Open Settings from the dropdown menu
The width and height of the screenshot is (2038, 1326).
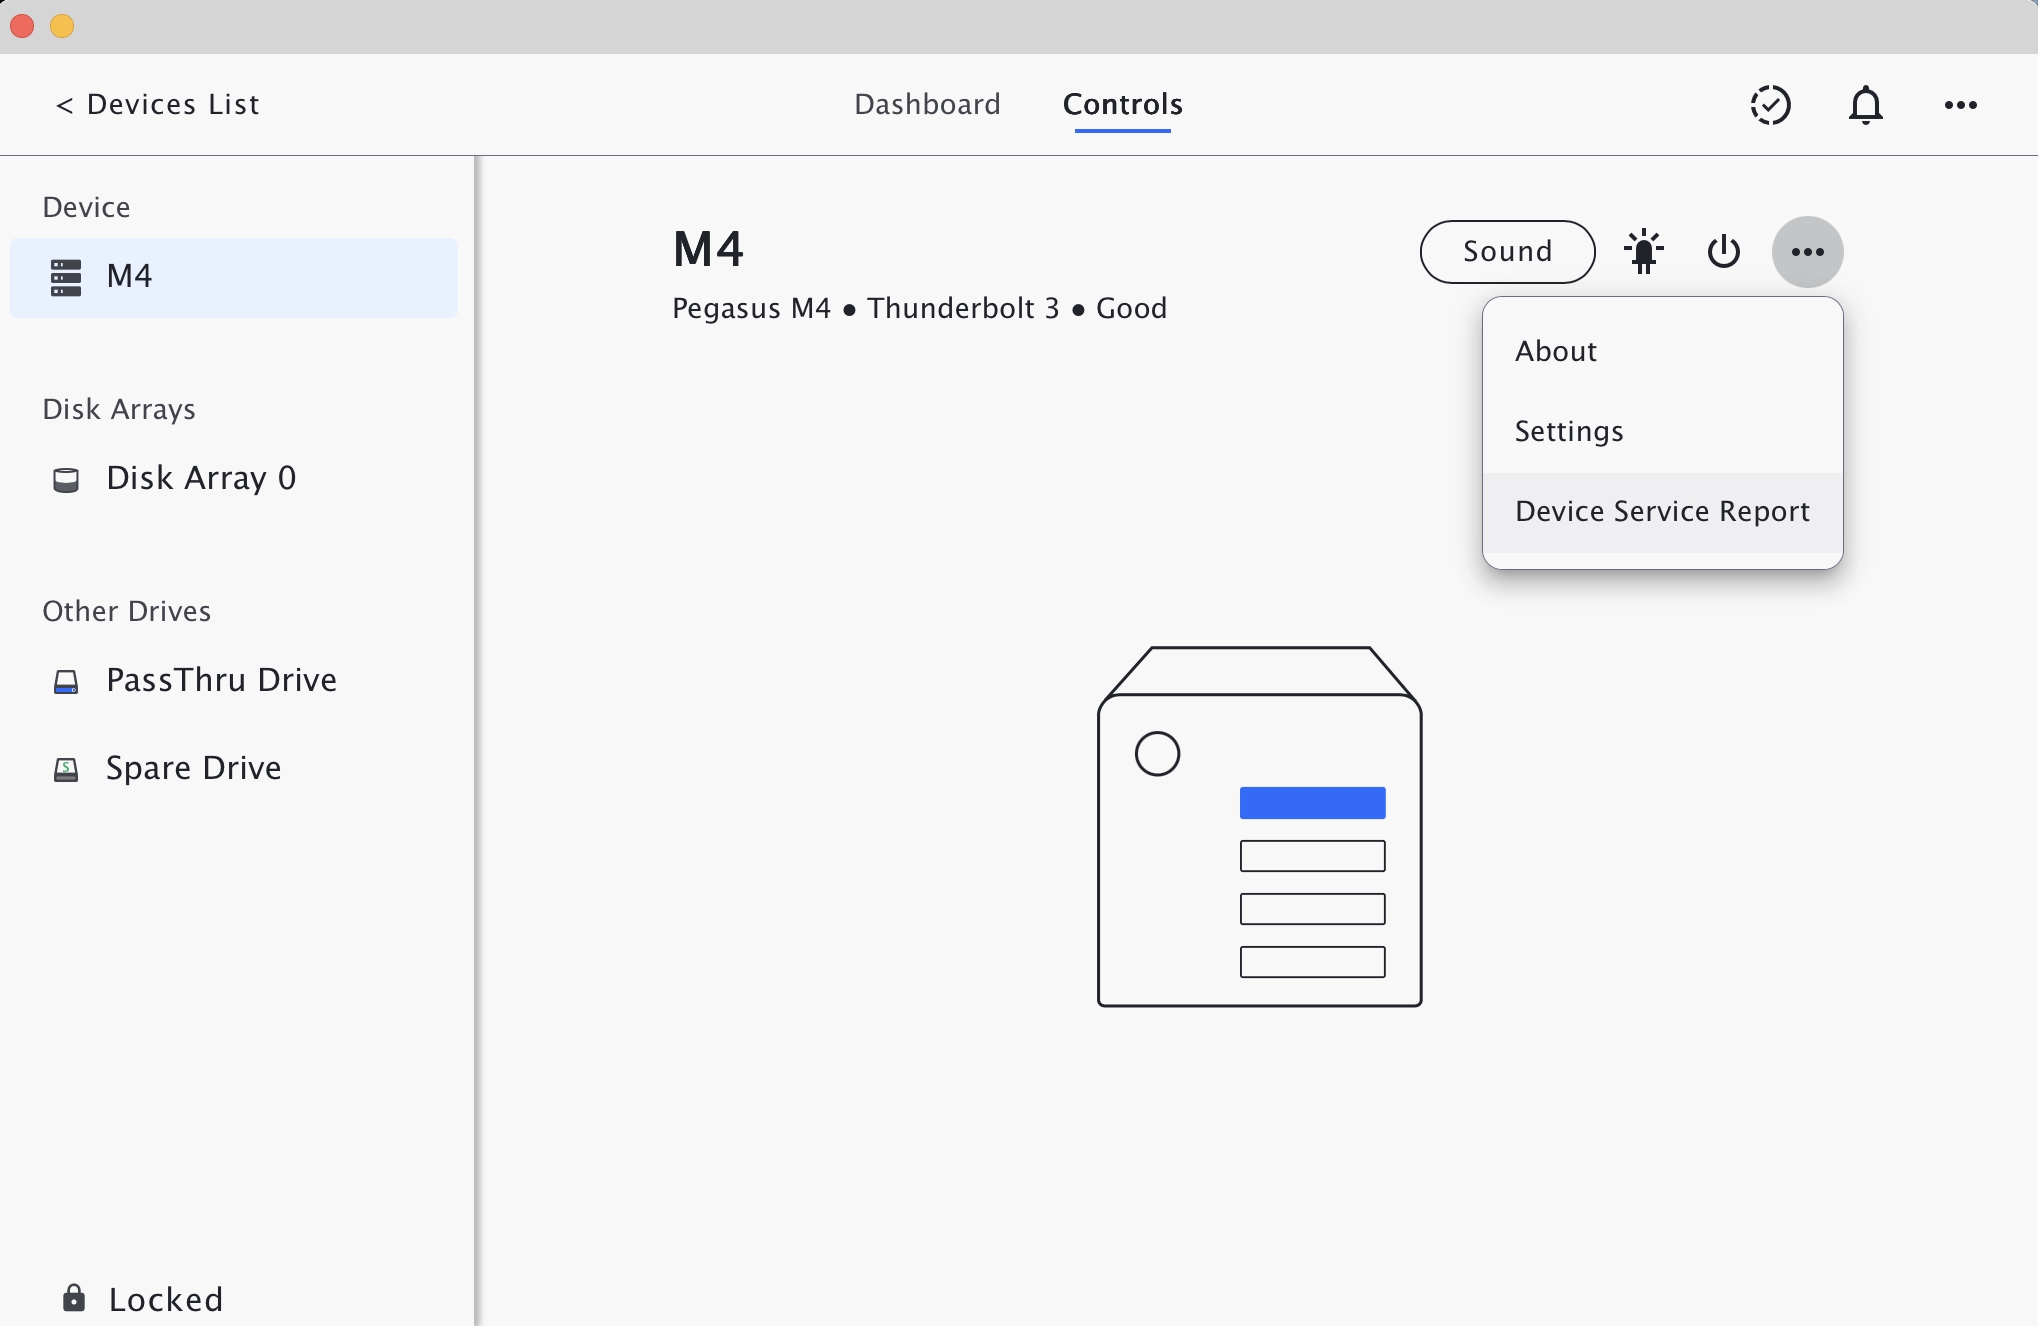(1568, 431)
